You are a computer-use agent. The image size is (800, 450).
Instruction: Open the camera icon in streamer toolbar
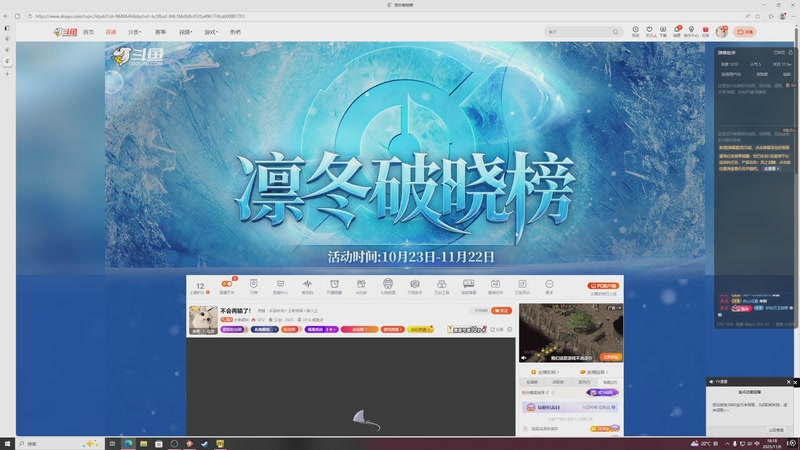(415, 286)
